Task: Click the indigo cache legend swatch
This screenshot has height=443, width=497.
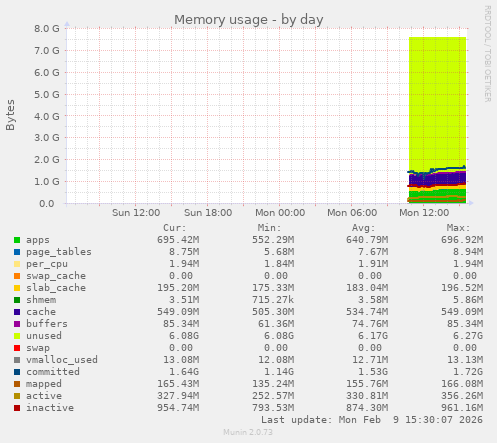Action: 17,312
